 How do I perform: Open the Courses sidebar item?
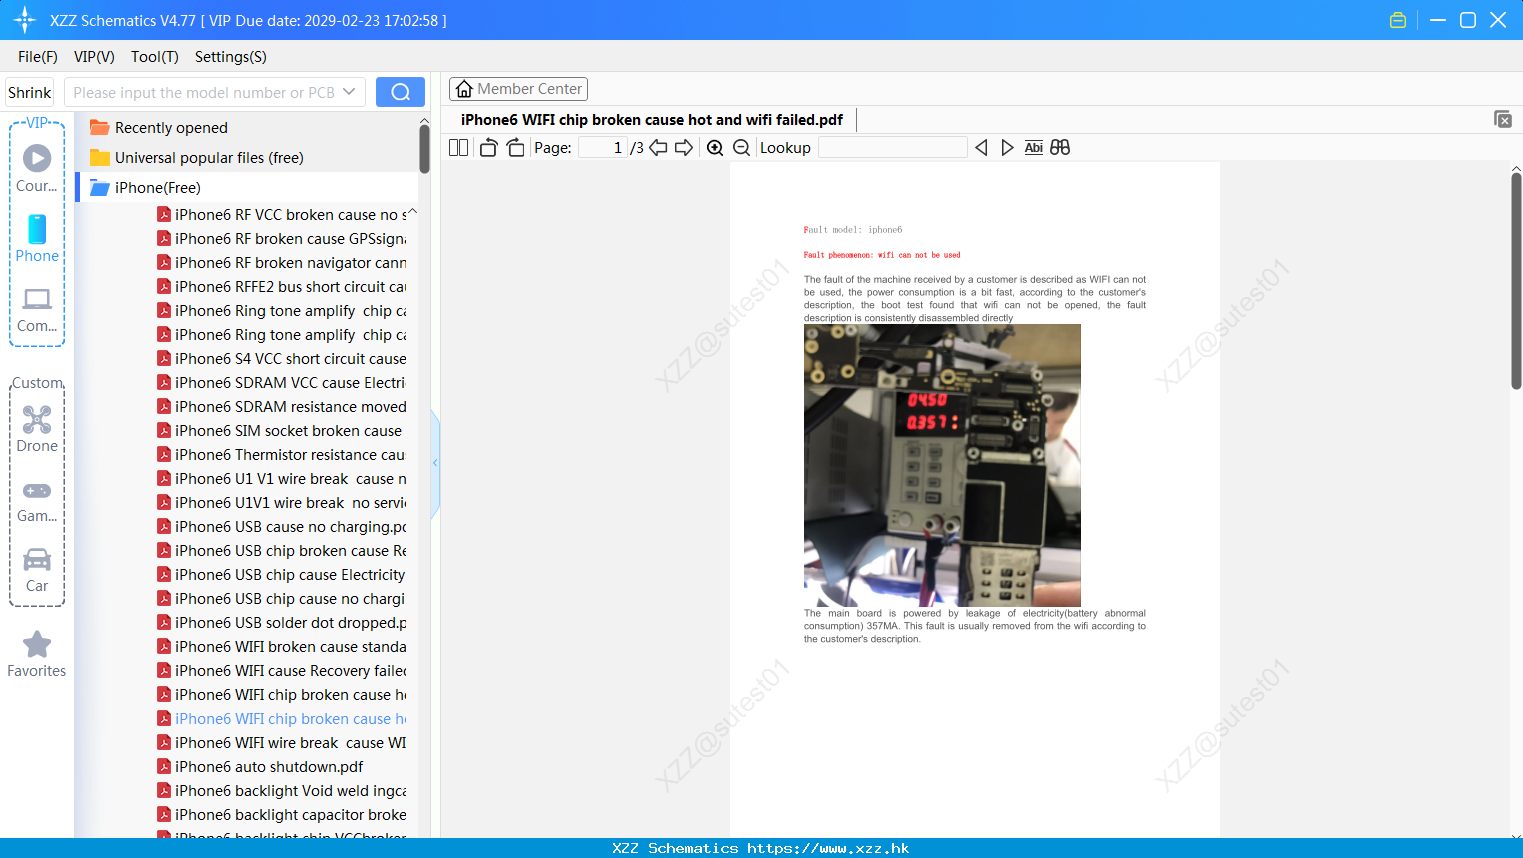coord(37,168)
